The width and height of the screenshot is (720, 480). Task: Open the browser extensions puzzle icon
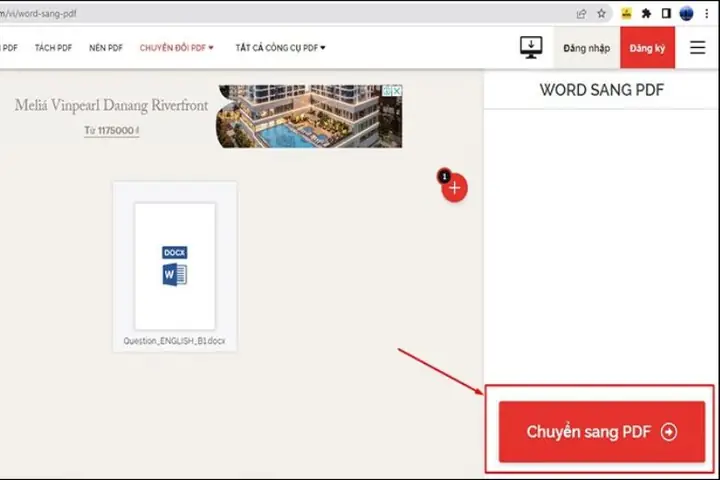[x=646, y=14]
